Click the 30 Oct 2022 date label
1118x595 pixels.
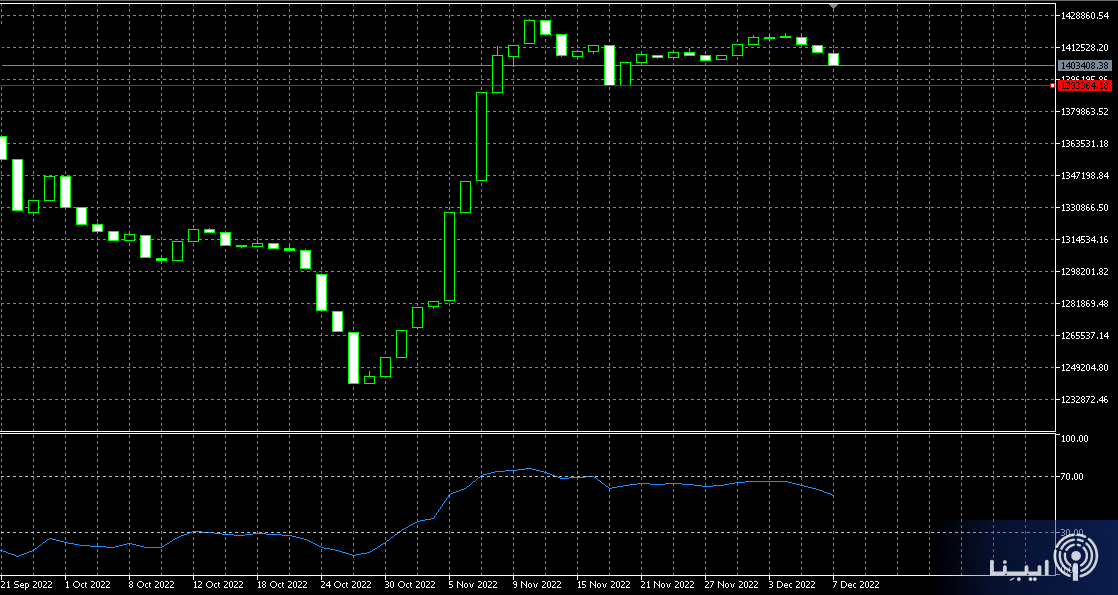pos(410,583)
